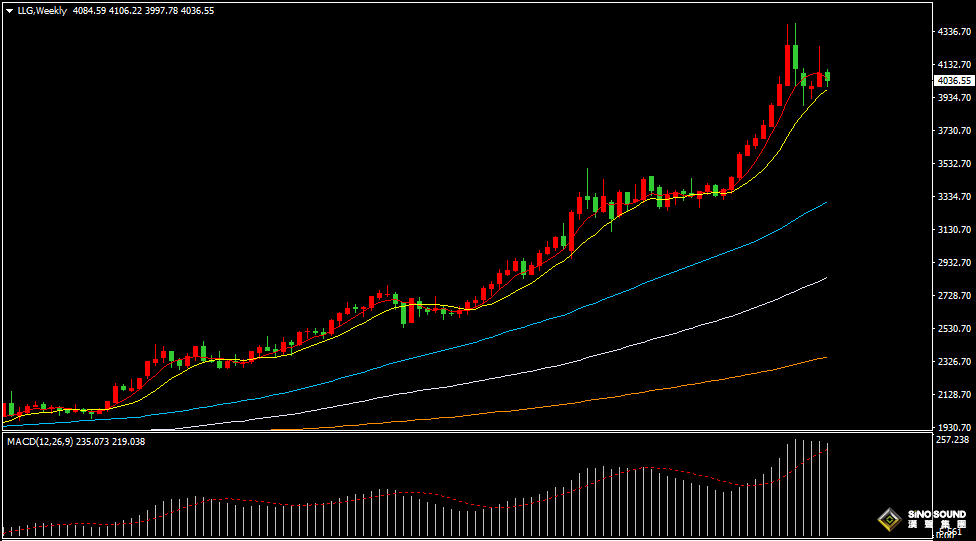Click the 1930.70 price axis label
The image size is (976, 541).
pos(951,427)
